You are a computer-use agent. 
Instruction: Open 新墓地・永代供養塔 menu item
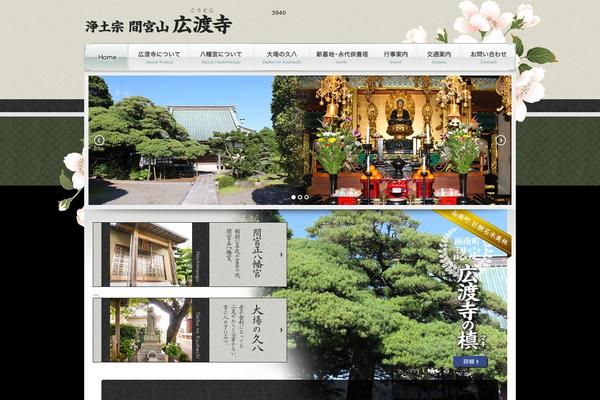click(342, 57)
